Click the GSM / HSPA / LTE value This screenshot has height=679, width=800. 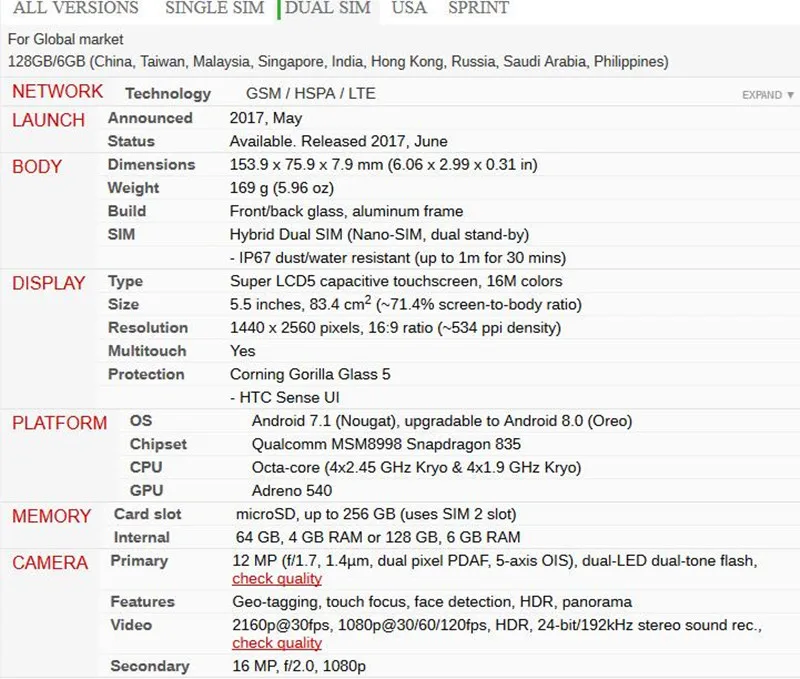(311, 93)
